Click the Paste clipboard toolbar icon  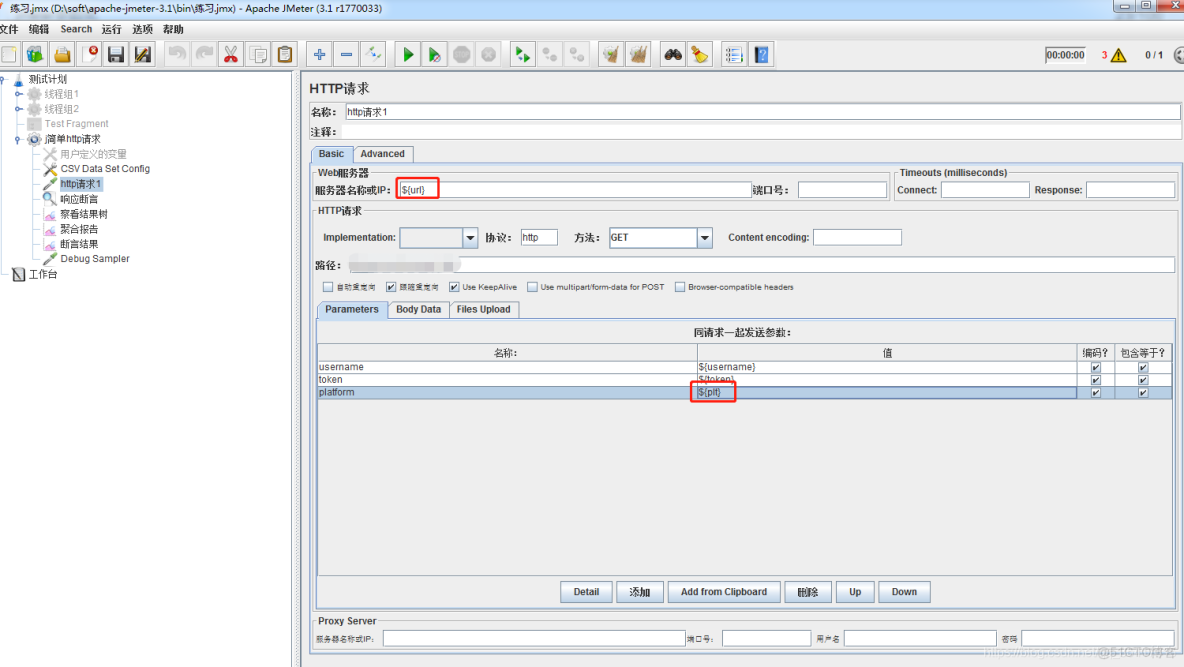click(285, 55)
